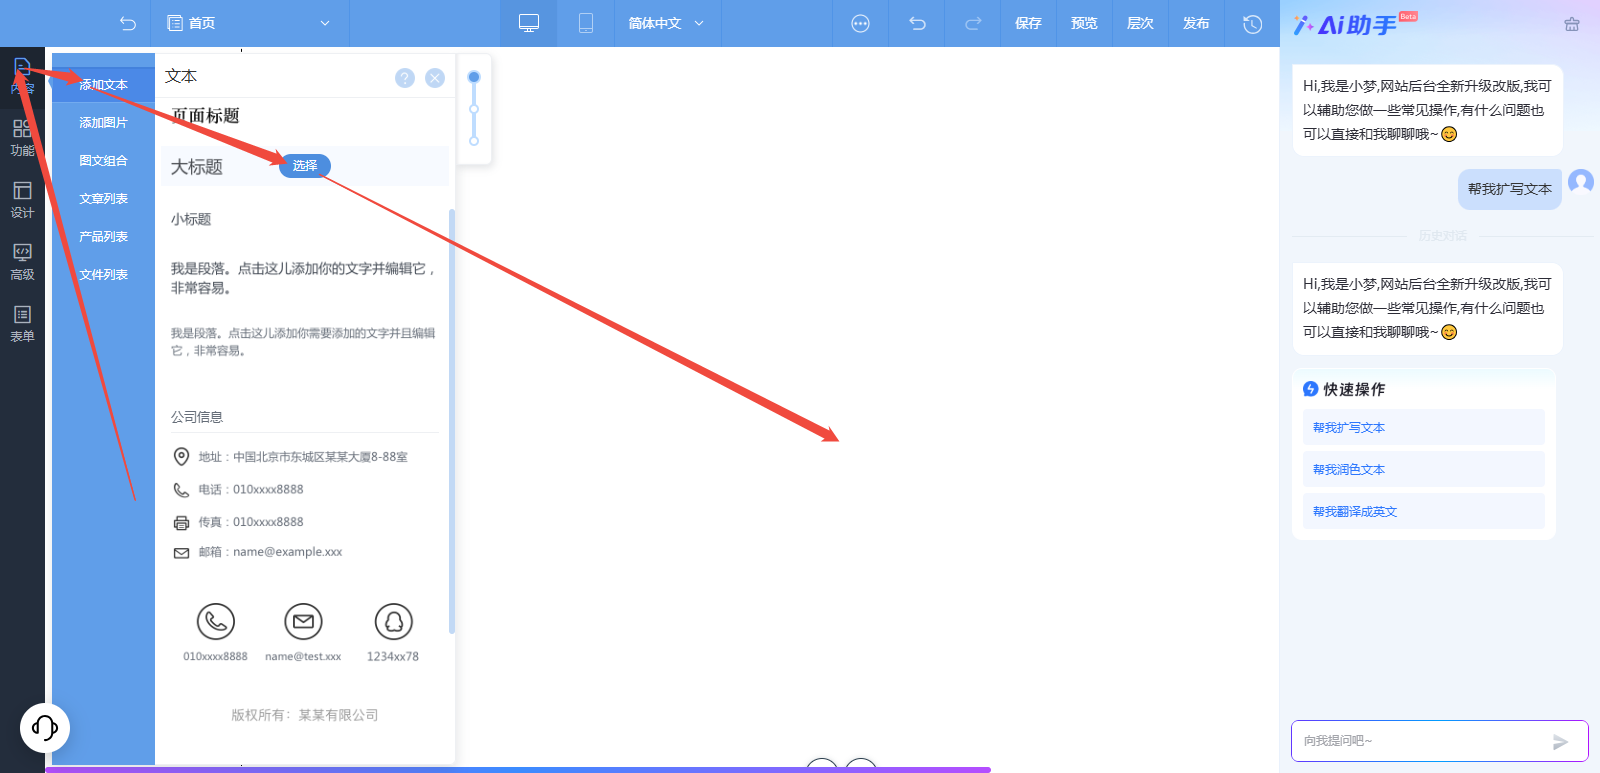Screen dimensions: 1600x773
Task: Choose the 页面标题 text style
Action: 205,116
